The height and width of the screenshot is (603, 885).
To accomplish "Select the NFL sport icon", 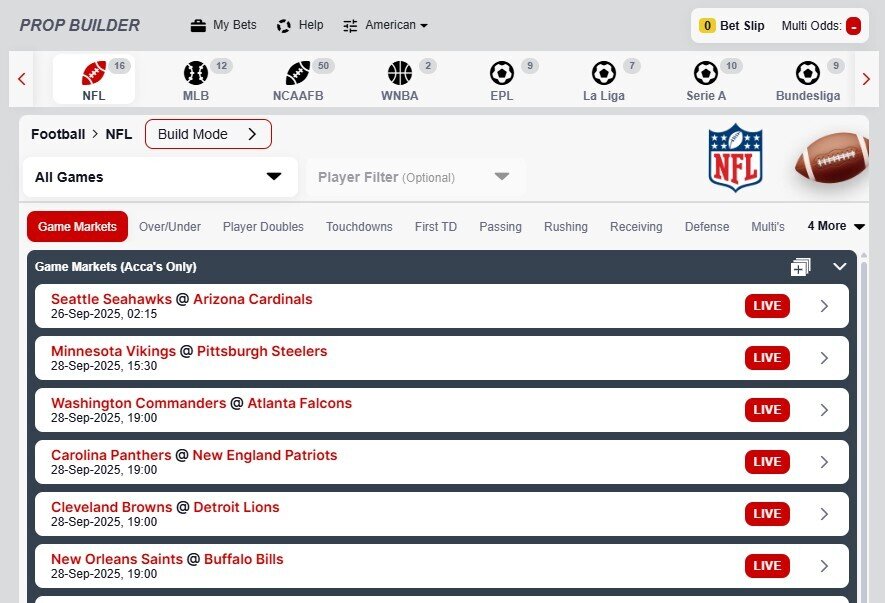I will point(93,72).
